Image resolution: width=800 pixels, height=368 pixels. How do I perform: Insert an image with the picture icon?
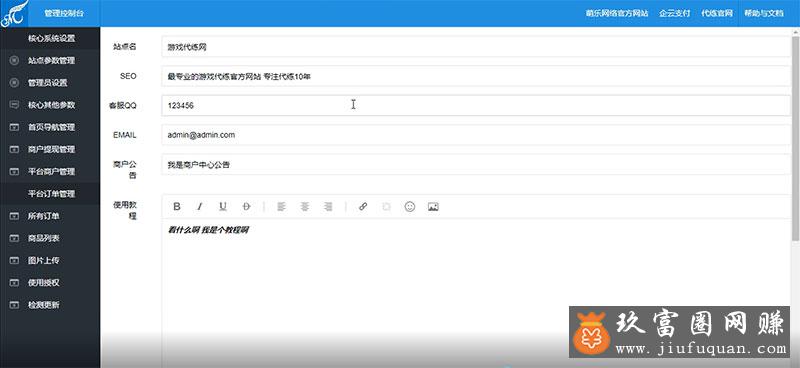point(433,207)
